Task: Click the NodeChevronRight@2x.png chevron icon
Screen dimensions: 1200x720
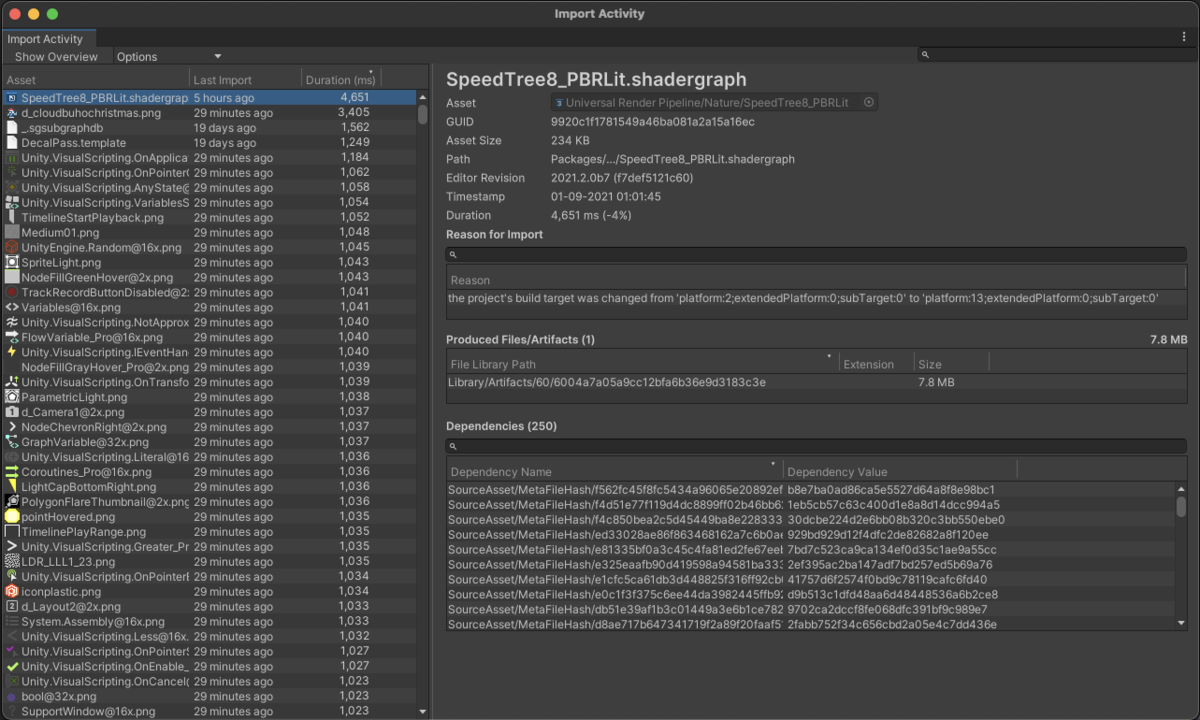Action: (x=12, y=427)
